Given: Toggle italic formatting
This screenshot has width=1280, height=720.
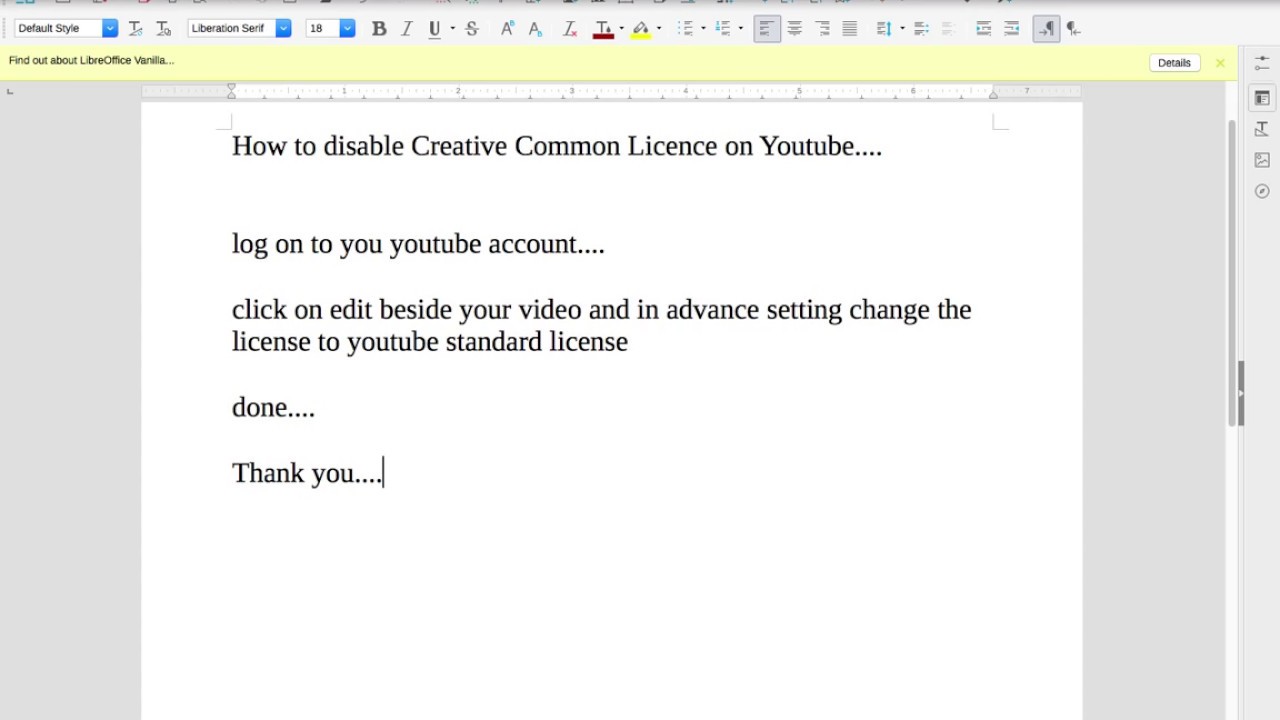Looking at the screenshot, I should click(x=407, y=29).
